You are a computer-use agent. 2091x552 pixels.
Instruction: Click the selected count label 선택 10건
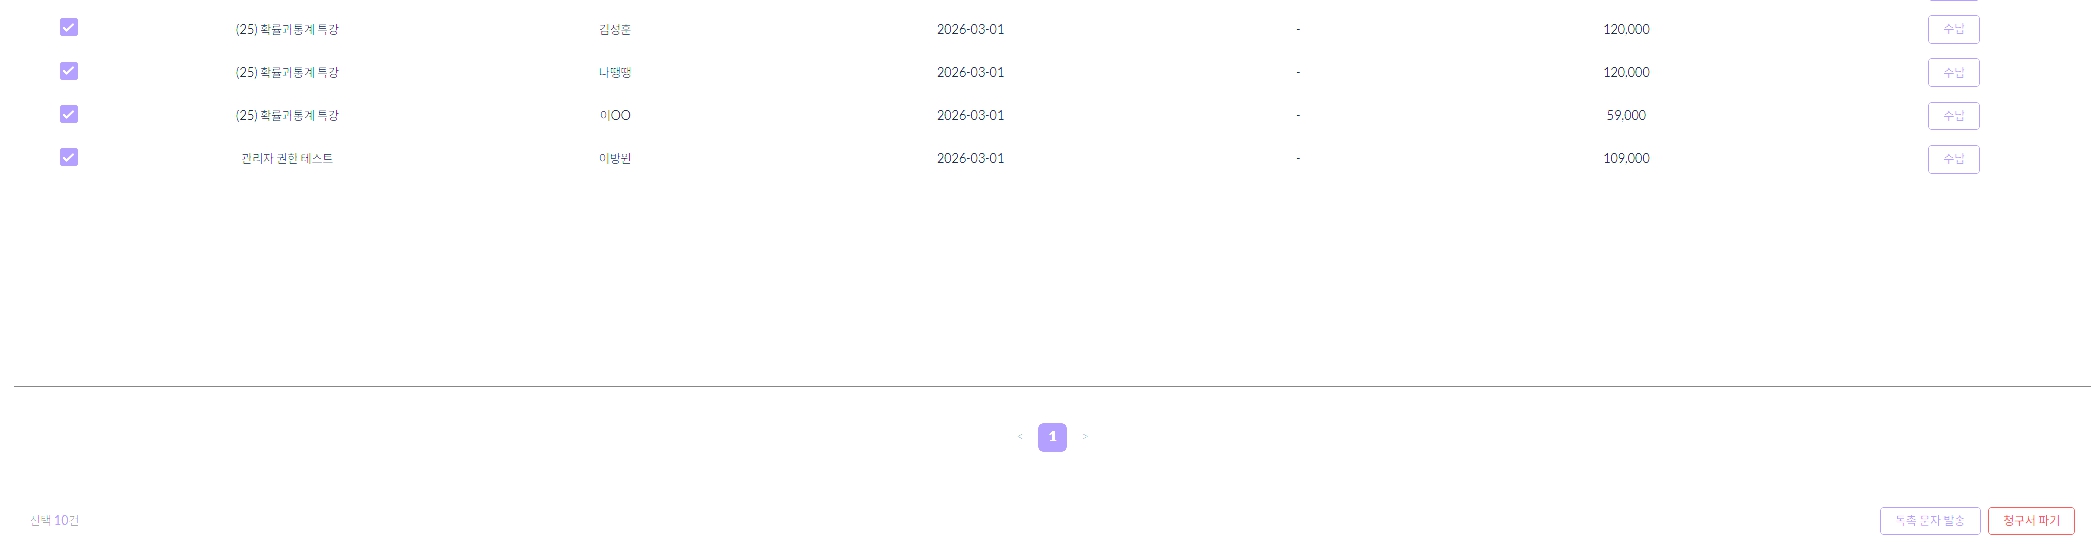54,521
